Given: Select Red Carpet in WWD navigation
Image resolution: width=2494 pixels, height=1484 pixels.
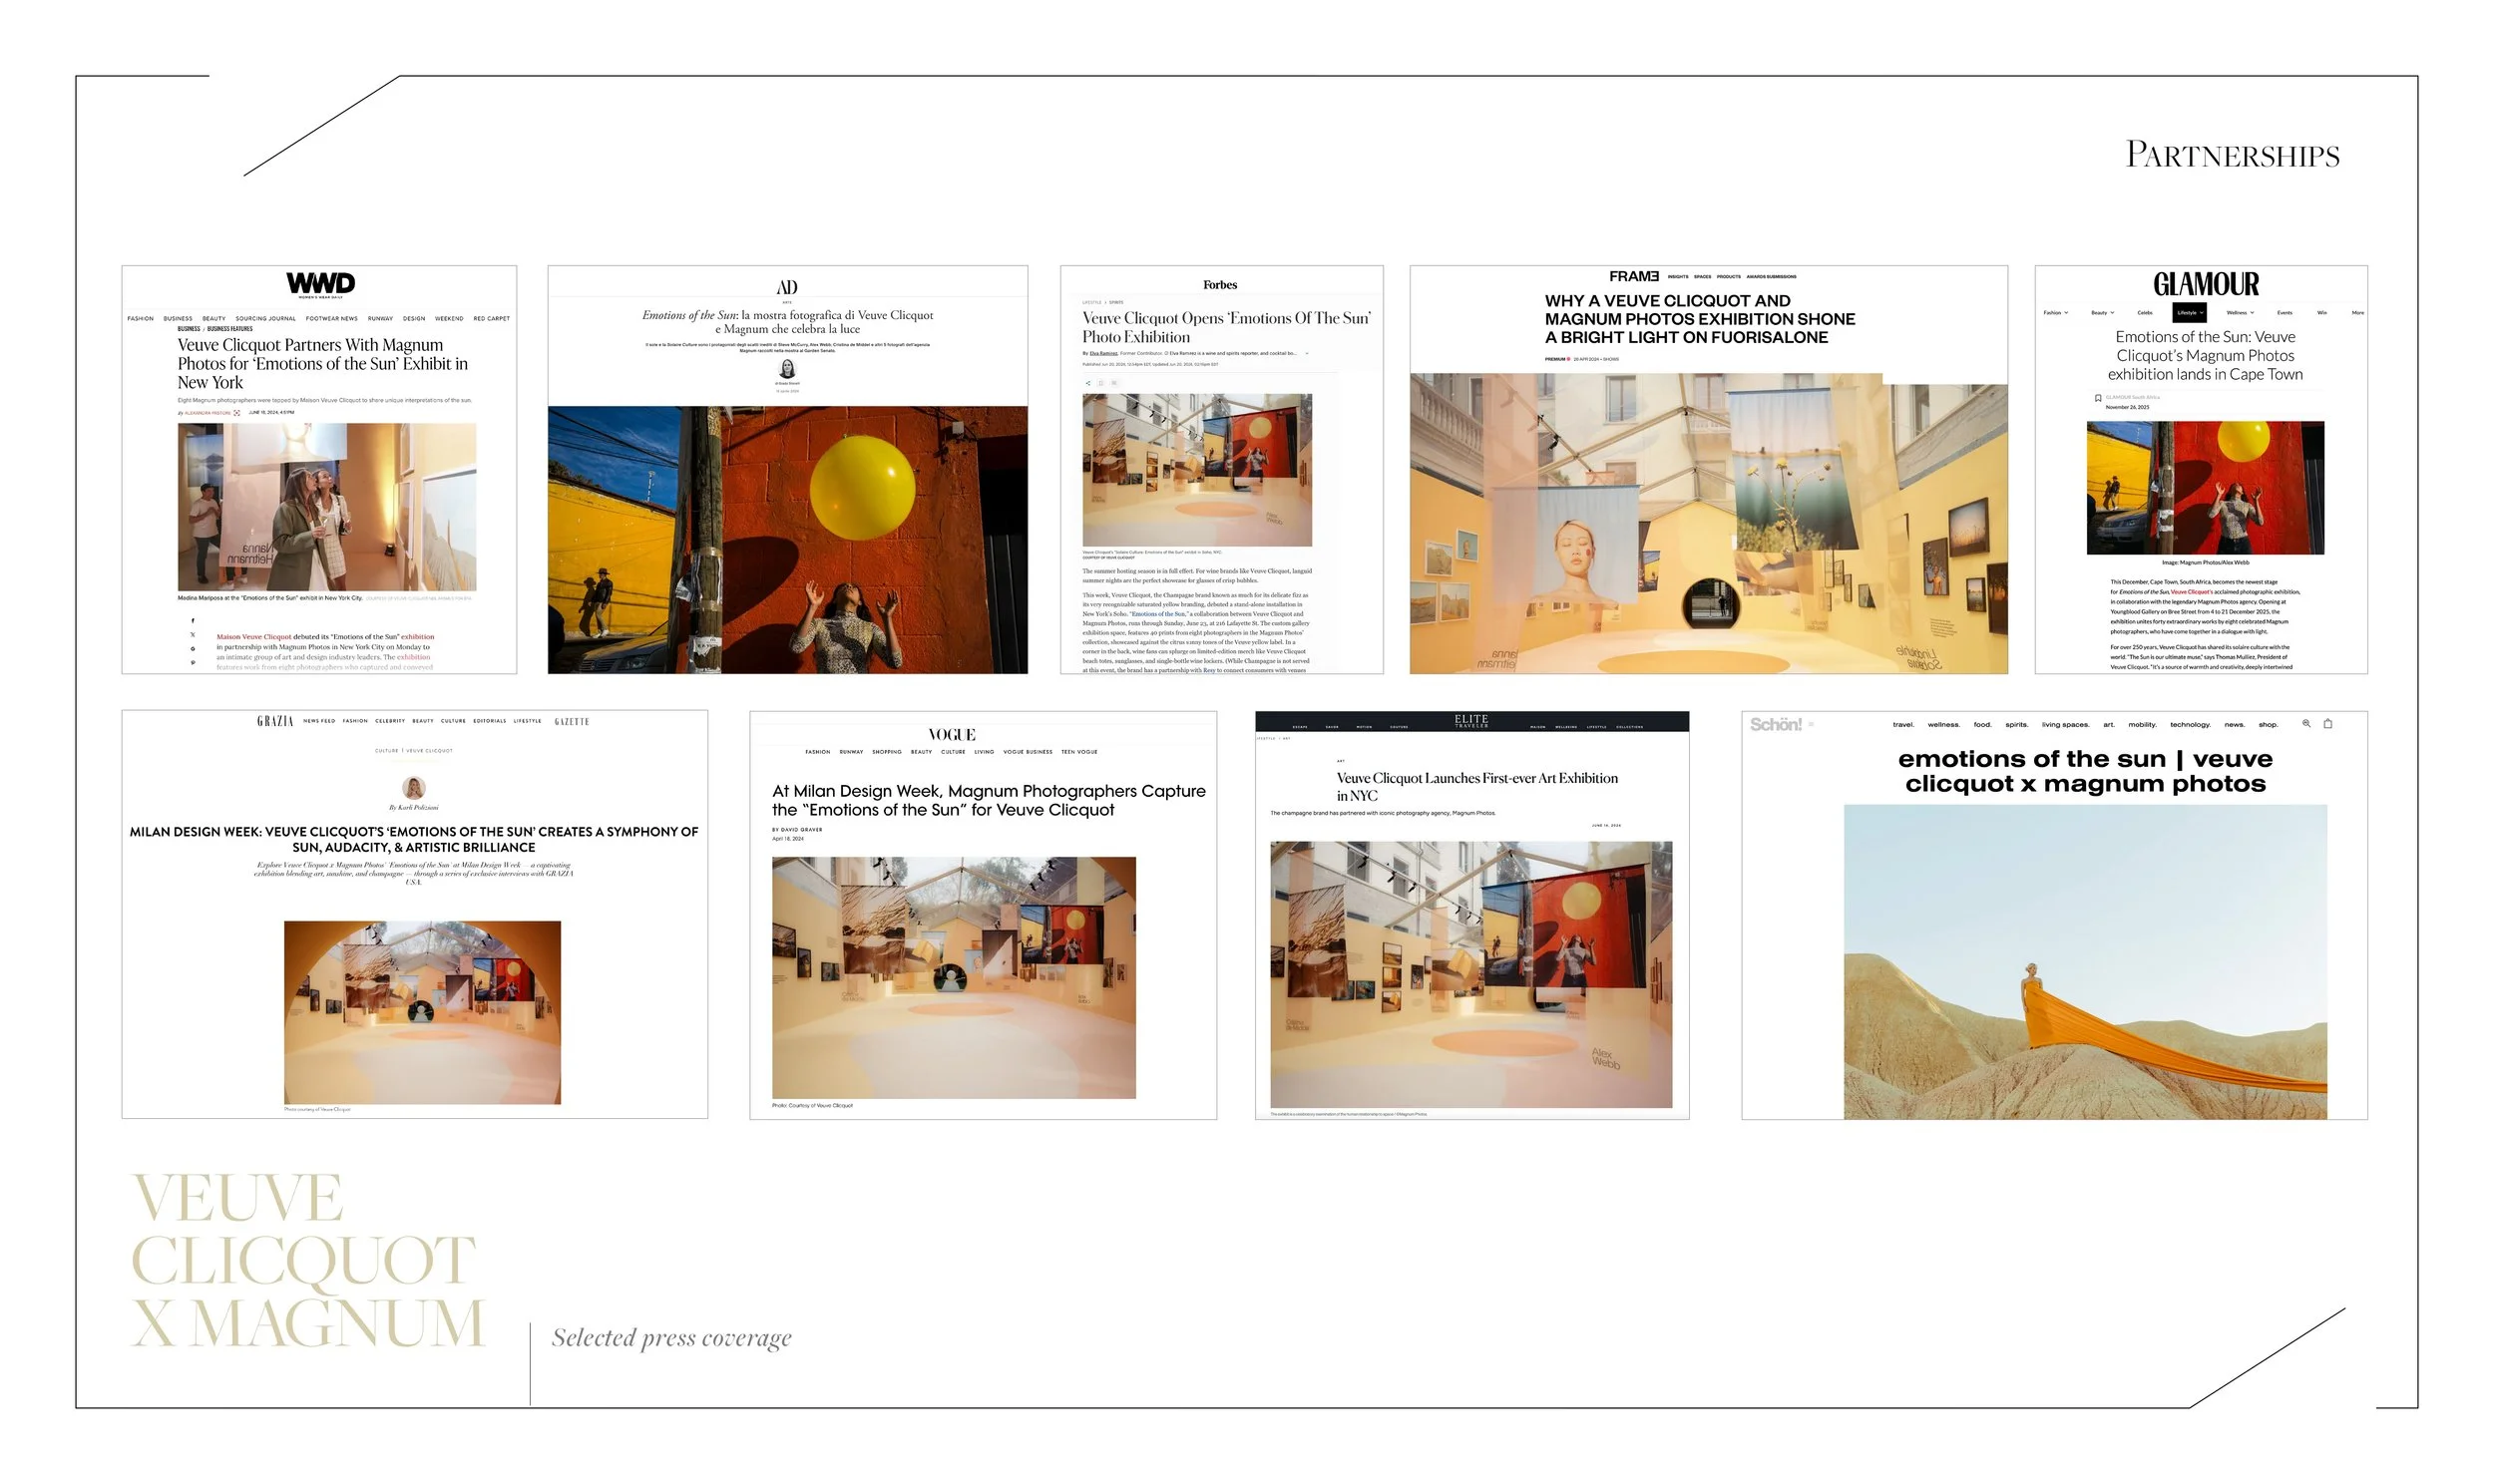Looking at the screenshot, I should tap(491, 319).
